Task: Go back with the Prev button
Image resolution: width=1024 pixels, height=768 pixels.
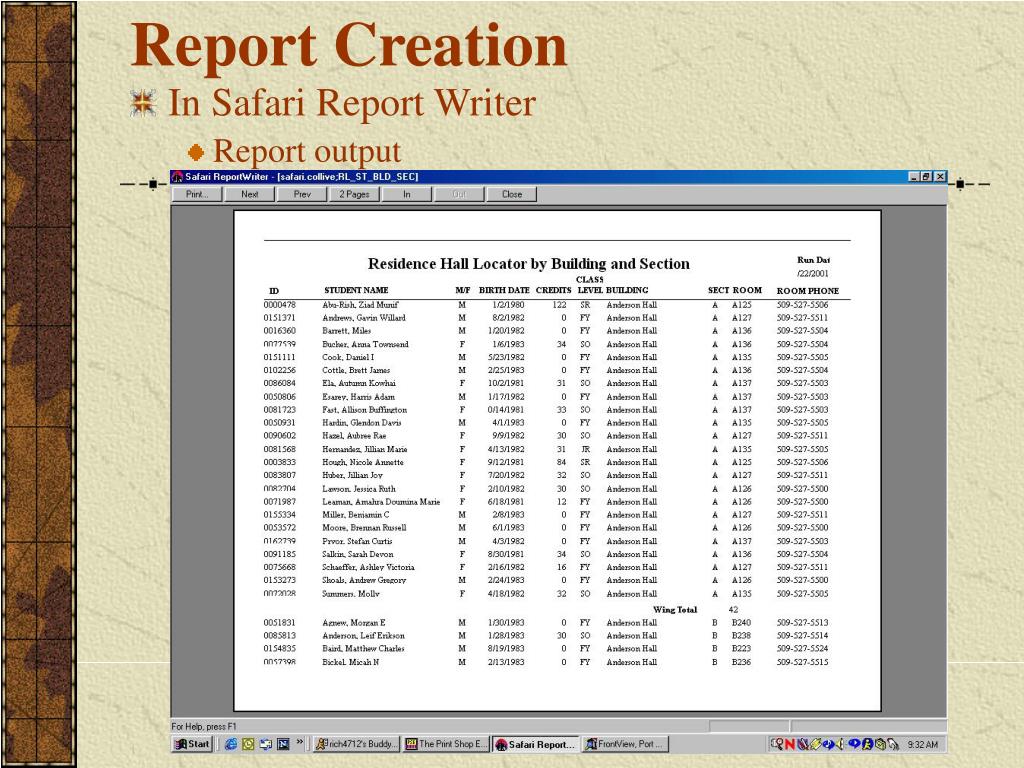Action: coord(302,194)
